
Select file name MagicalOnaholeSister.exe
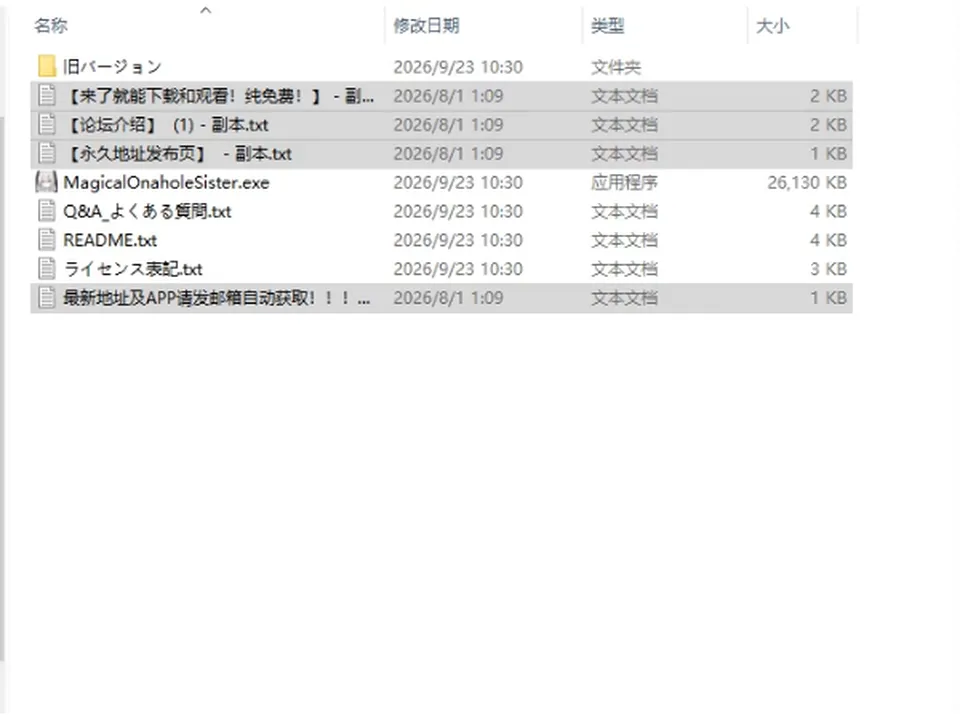[x=166, y=182]
